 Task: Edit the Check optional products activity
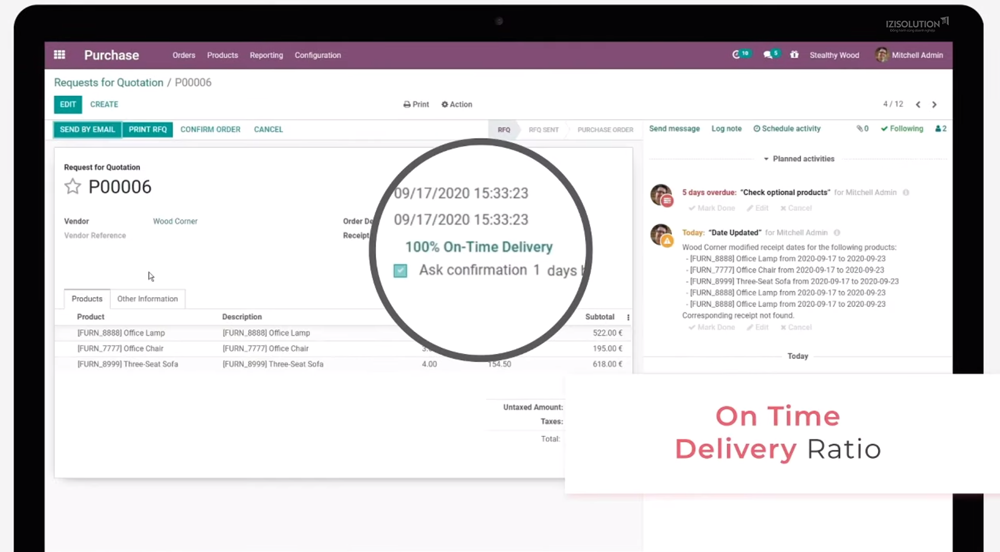click(x=758, y=208)
